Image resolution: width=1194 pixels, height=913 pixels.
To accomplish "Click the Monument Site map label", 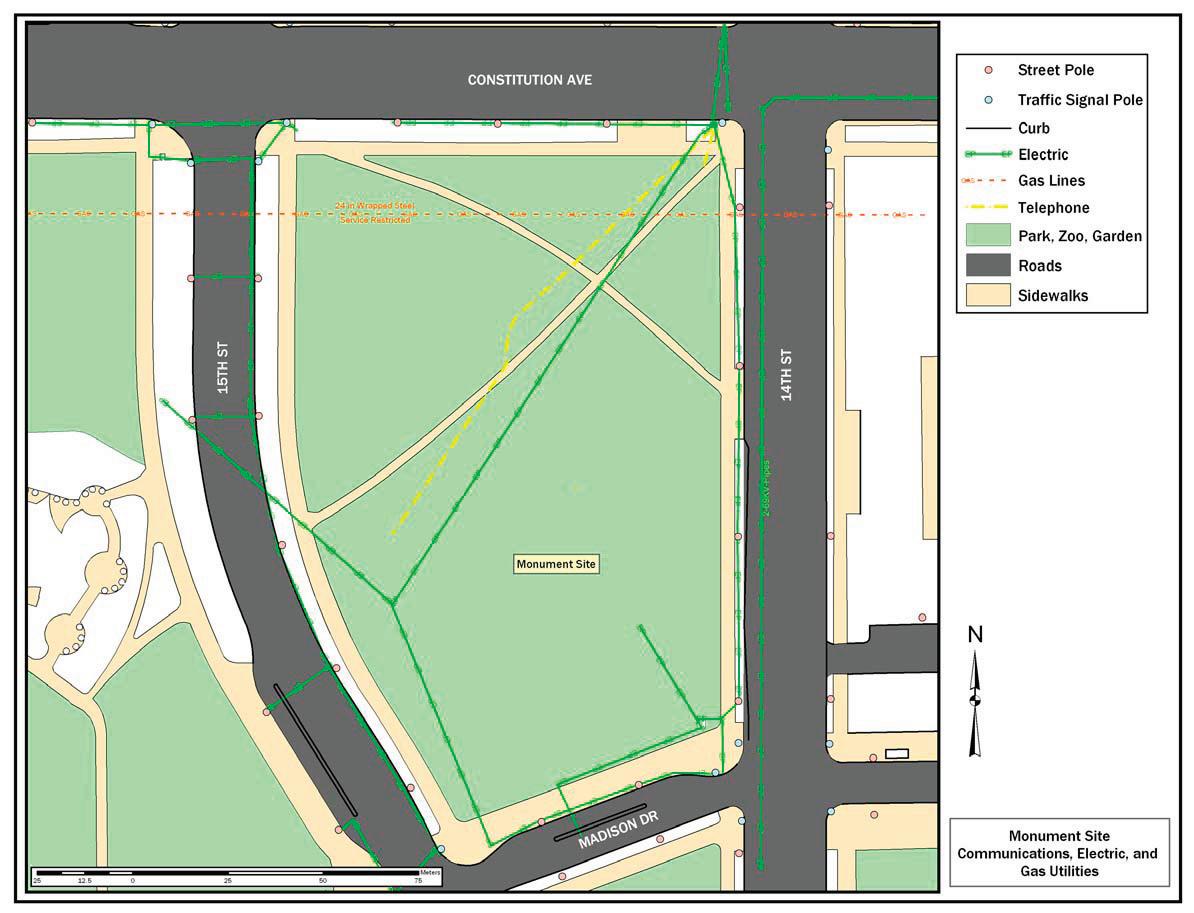I will click(x=556, y=564).
